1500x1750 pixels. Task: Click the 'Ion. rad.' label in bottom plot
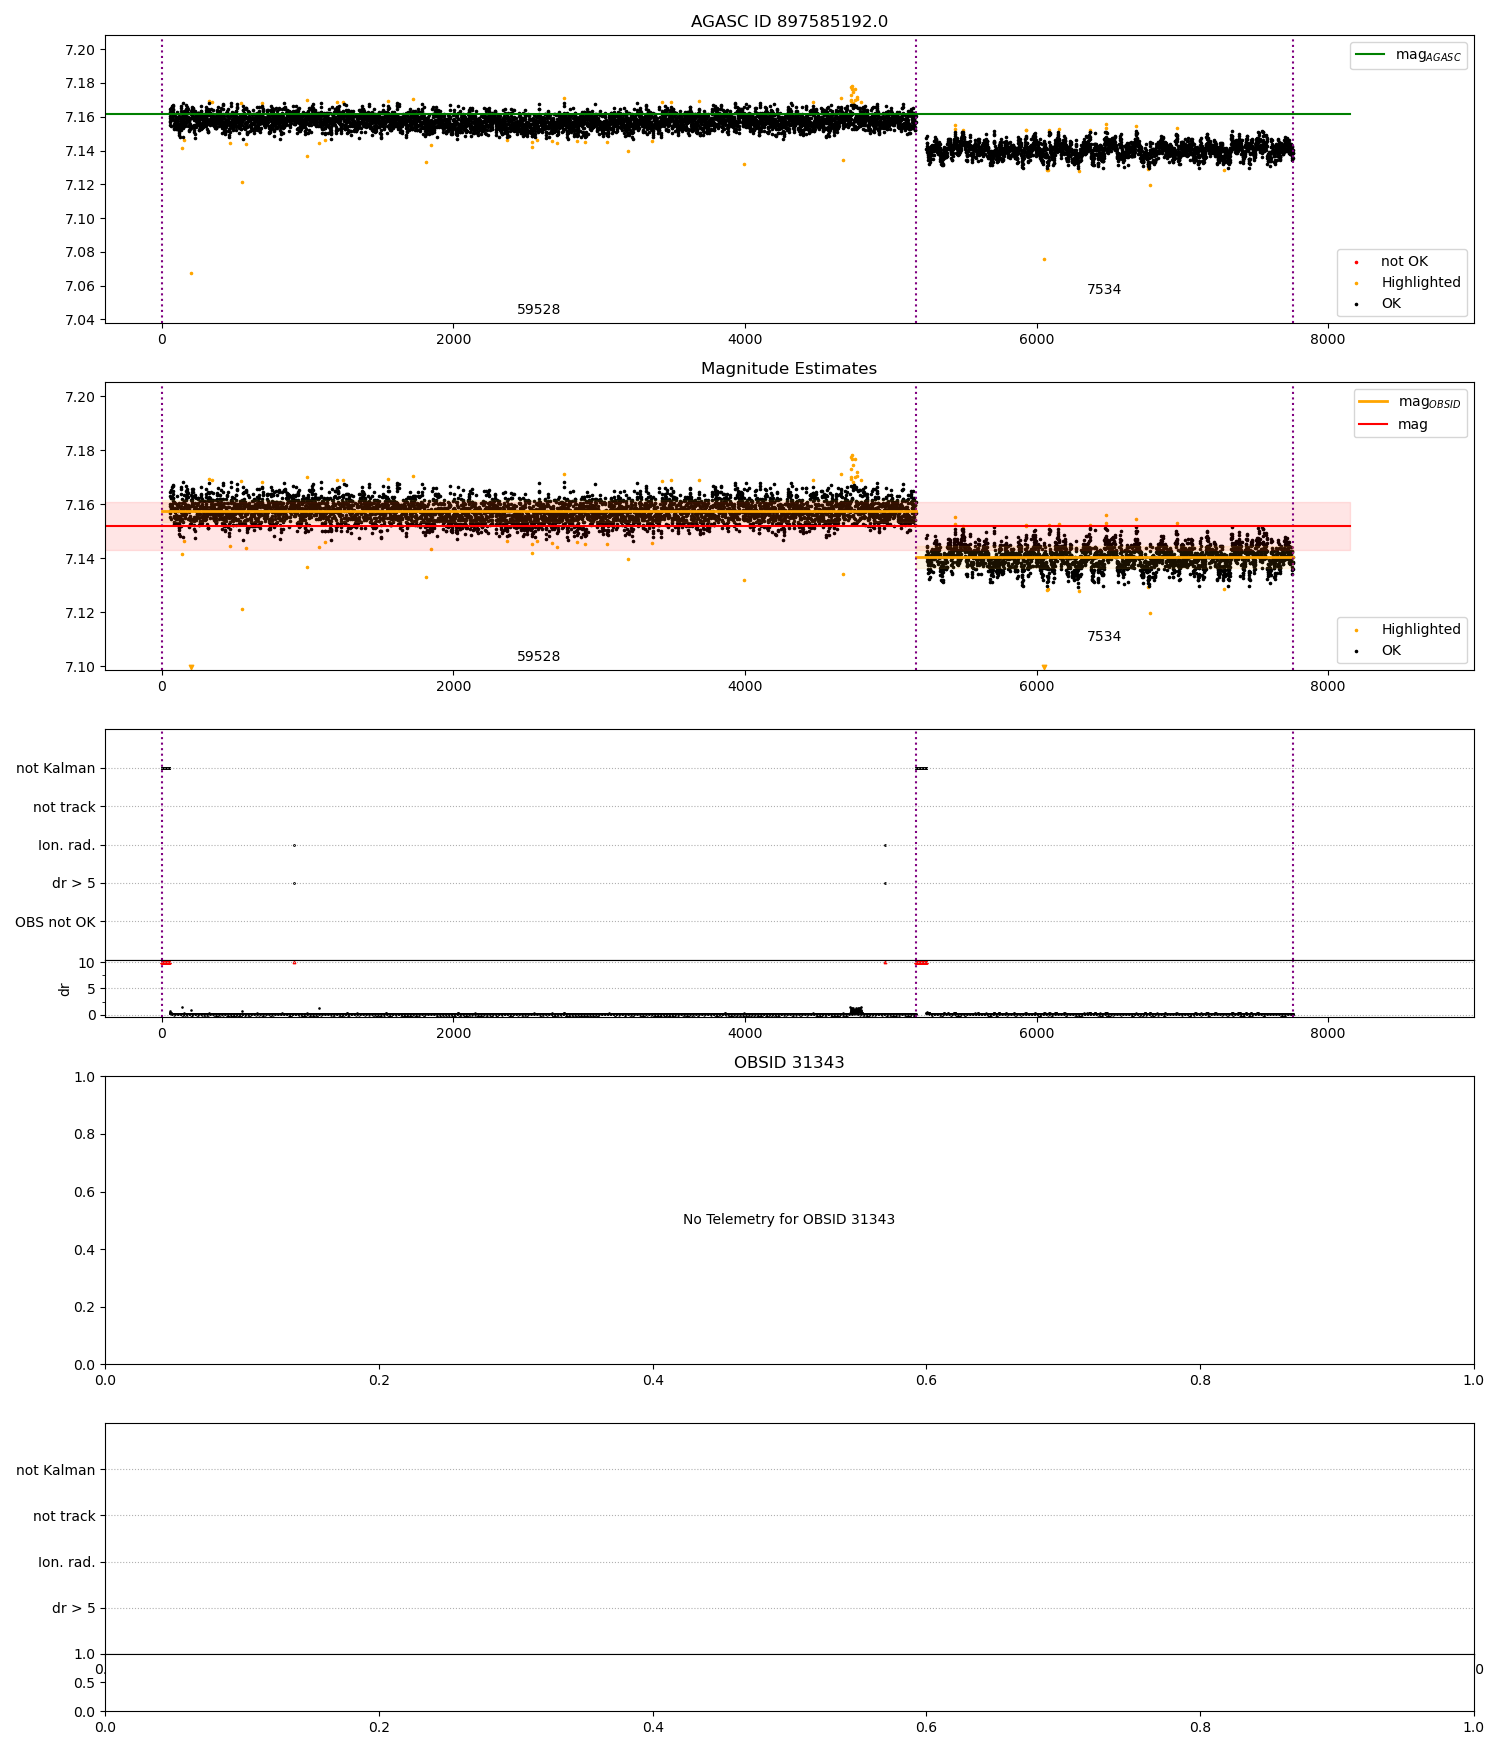[67, 1562]
